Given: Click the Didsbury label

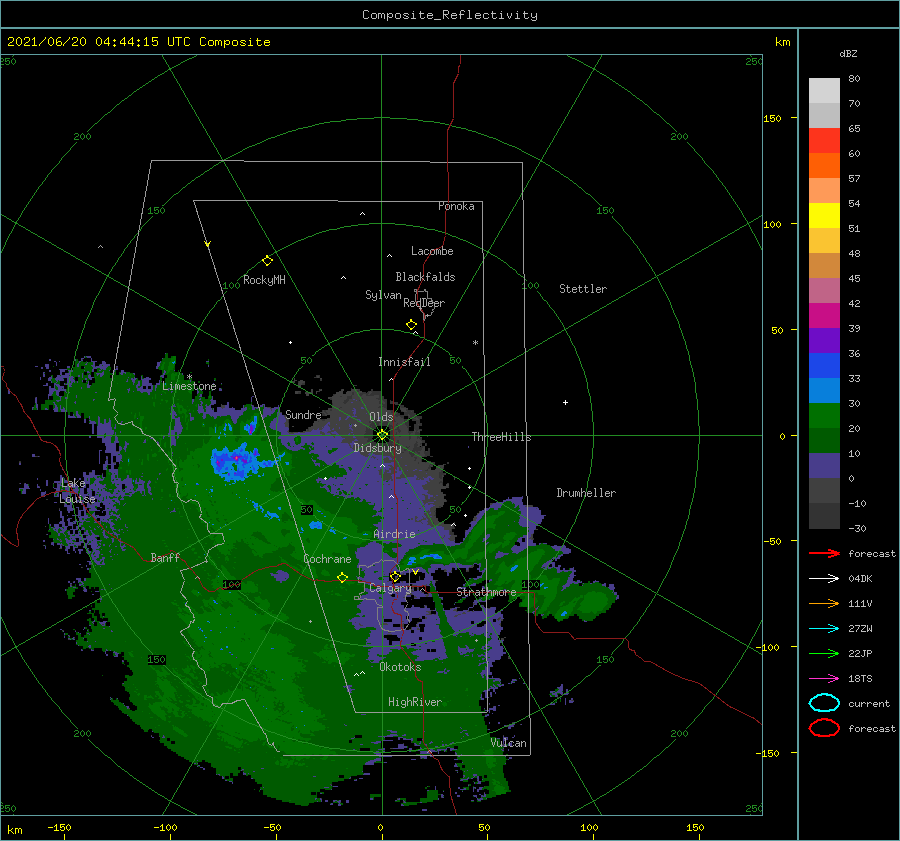Looking at the screenshot, I should [378, 448].
